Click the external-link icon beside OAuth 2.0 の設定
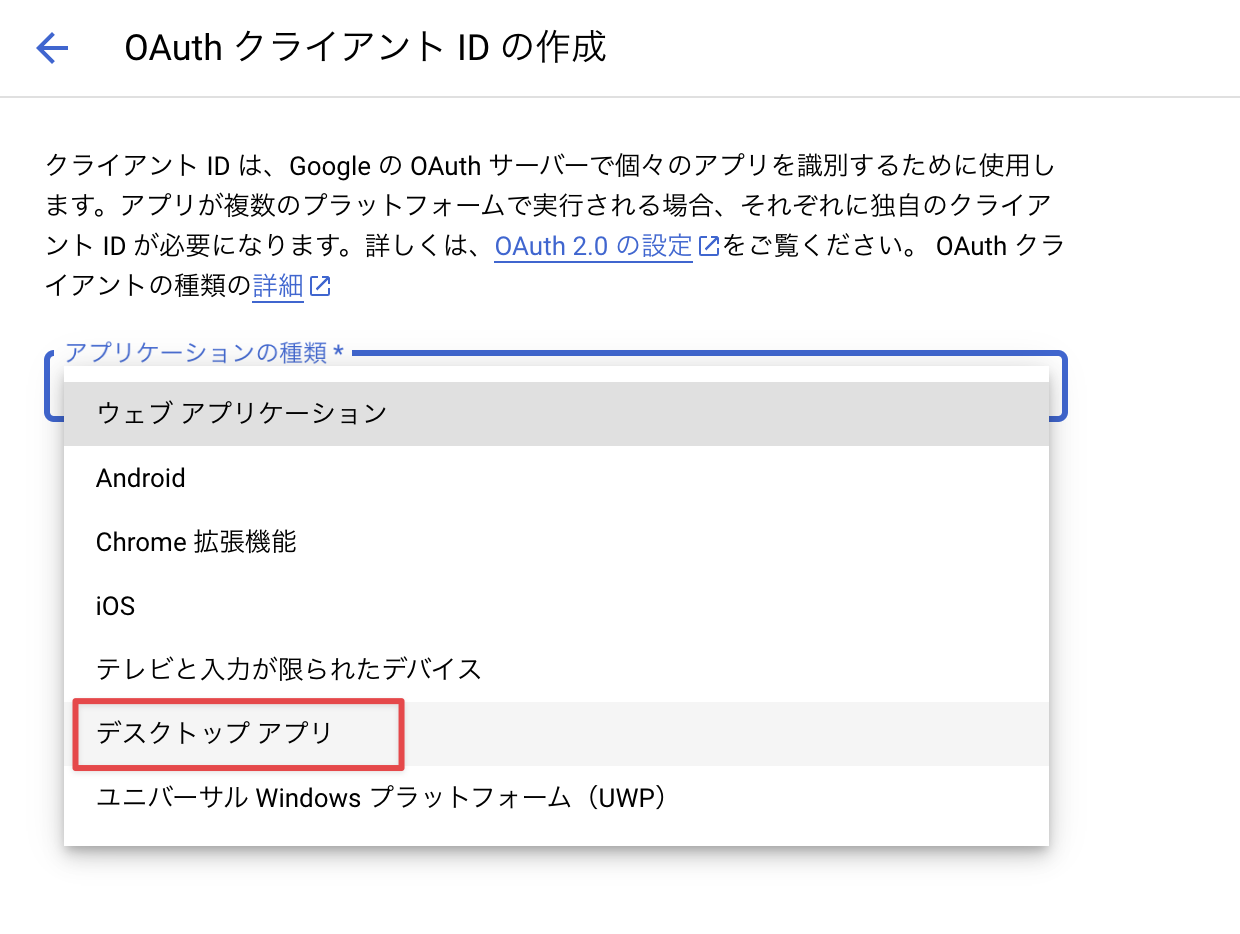Image resolution: width=1240 pixels, height=934 pixels. 709,247
